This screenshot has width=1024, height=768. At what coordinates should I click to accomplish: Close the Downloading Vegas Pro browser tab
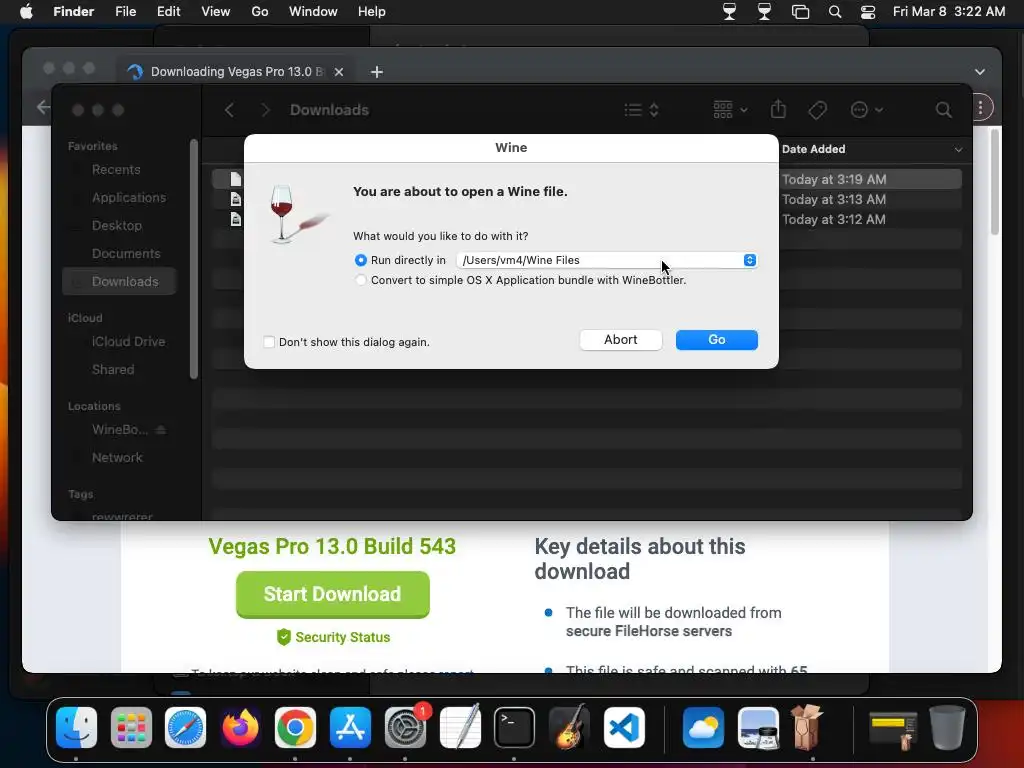(339, 72)
